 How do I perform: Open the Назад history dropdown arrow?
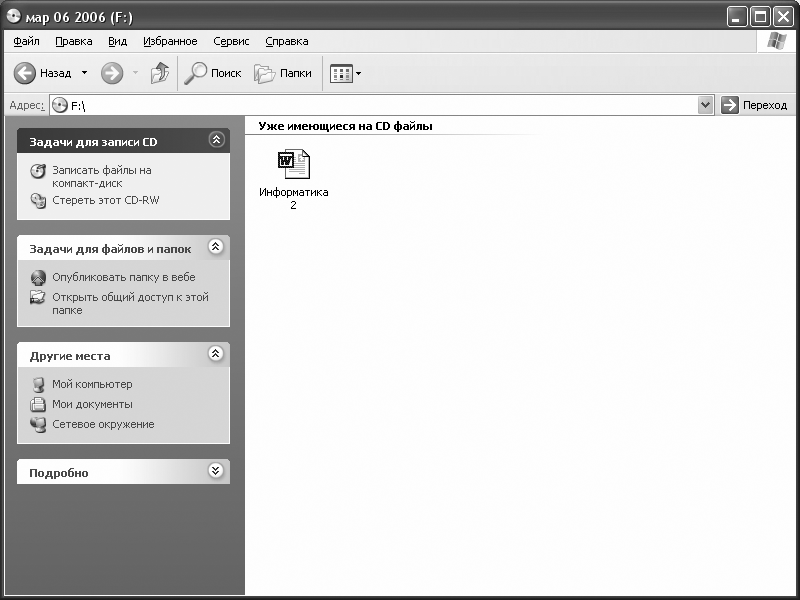click(84, 73)
